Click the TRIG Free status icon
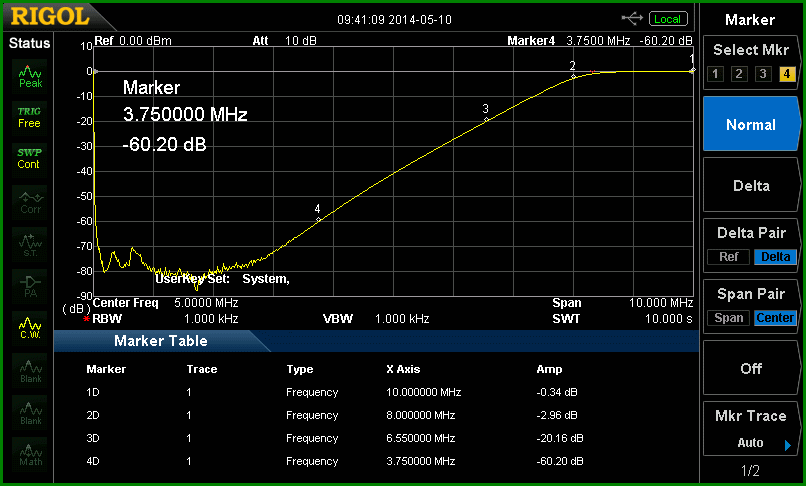Viewport: 806px width, 486px height. 30,117
